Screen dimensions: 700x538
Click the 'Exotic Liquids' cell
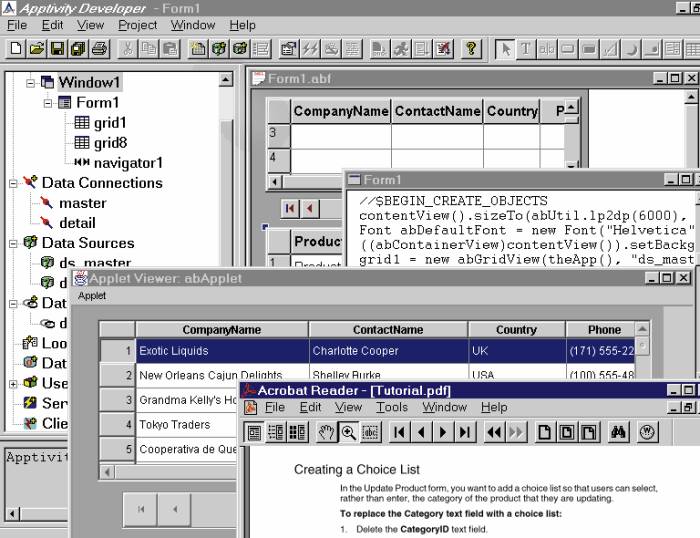(x=222, y=351)
